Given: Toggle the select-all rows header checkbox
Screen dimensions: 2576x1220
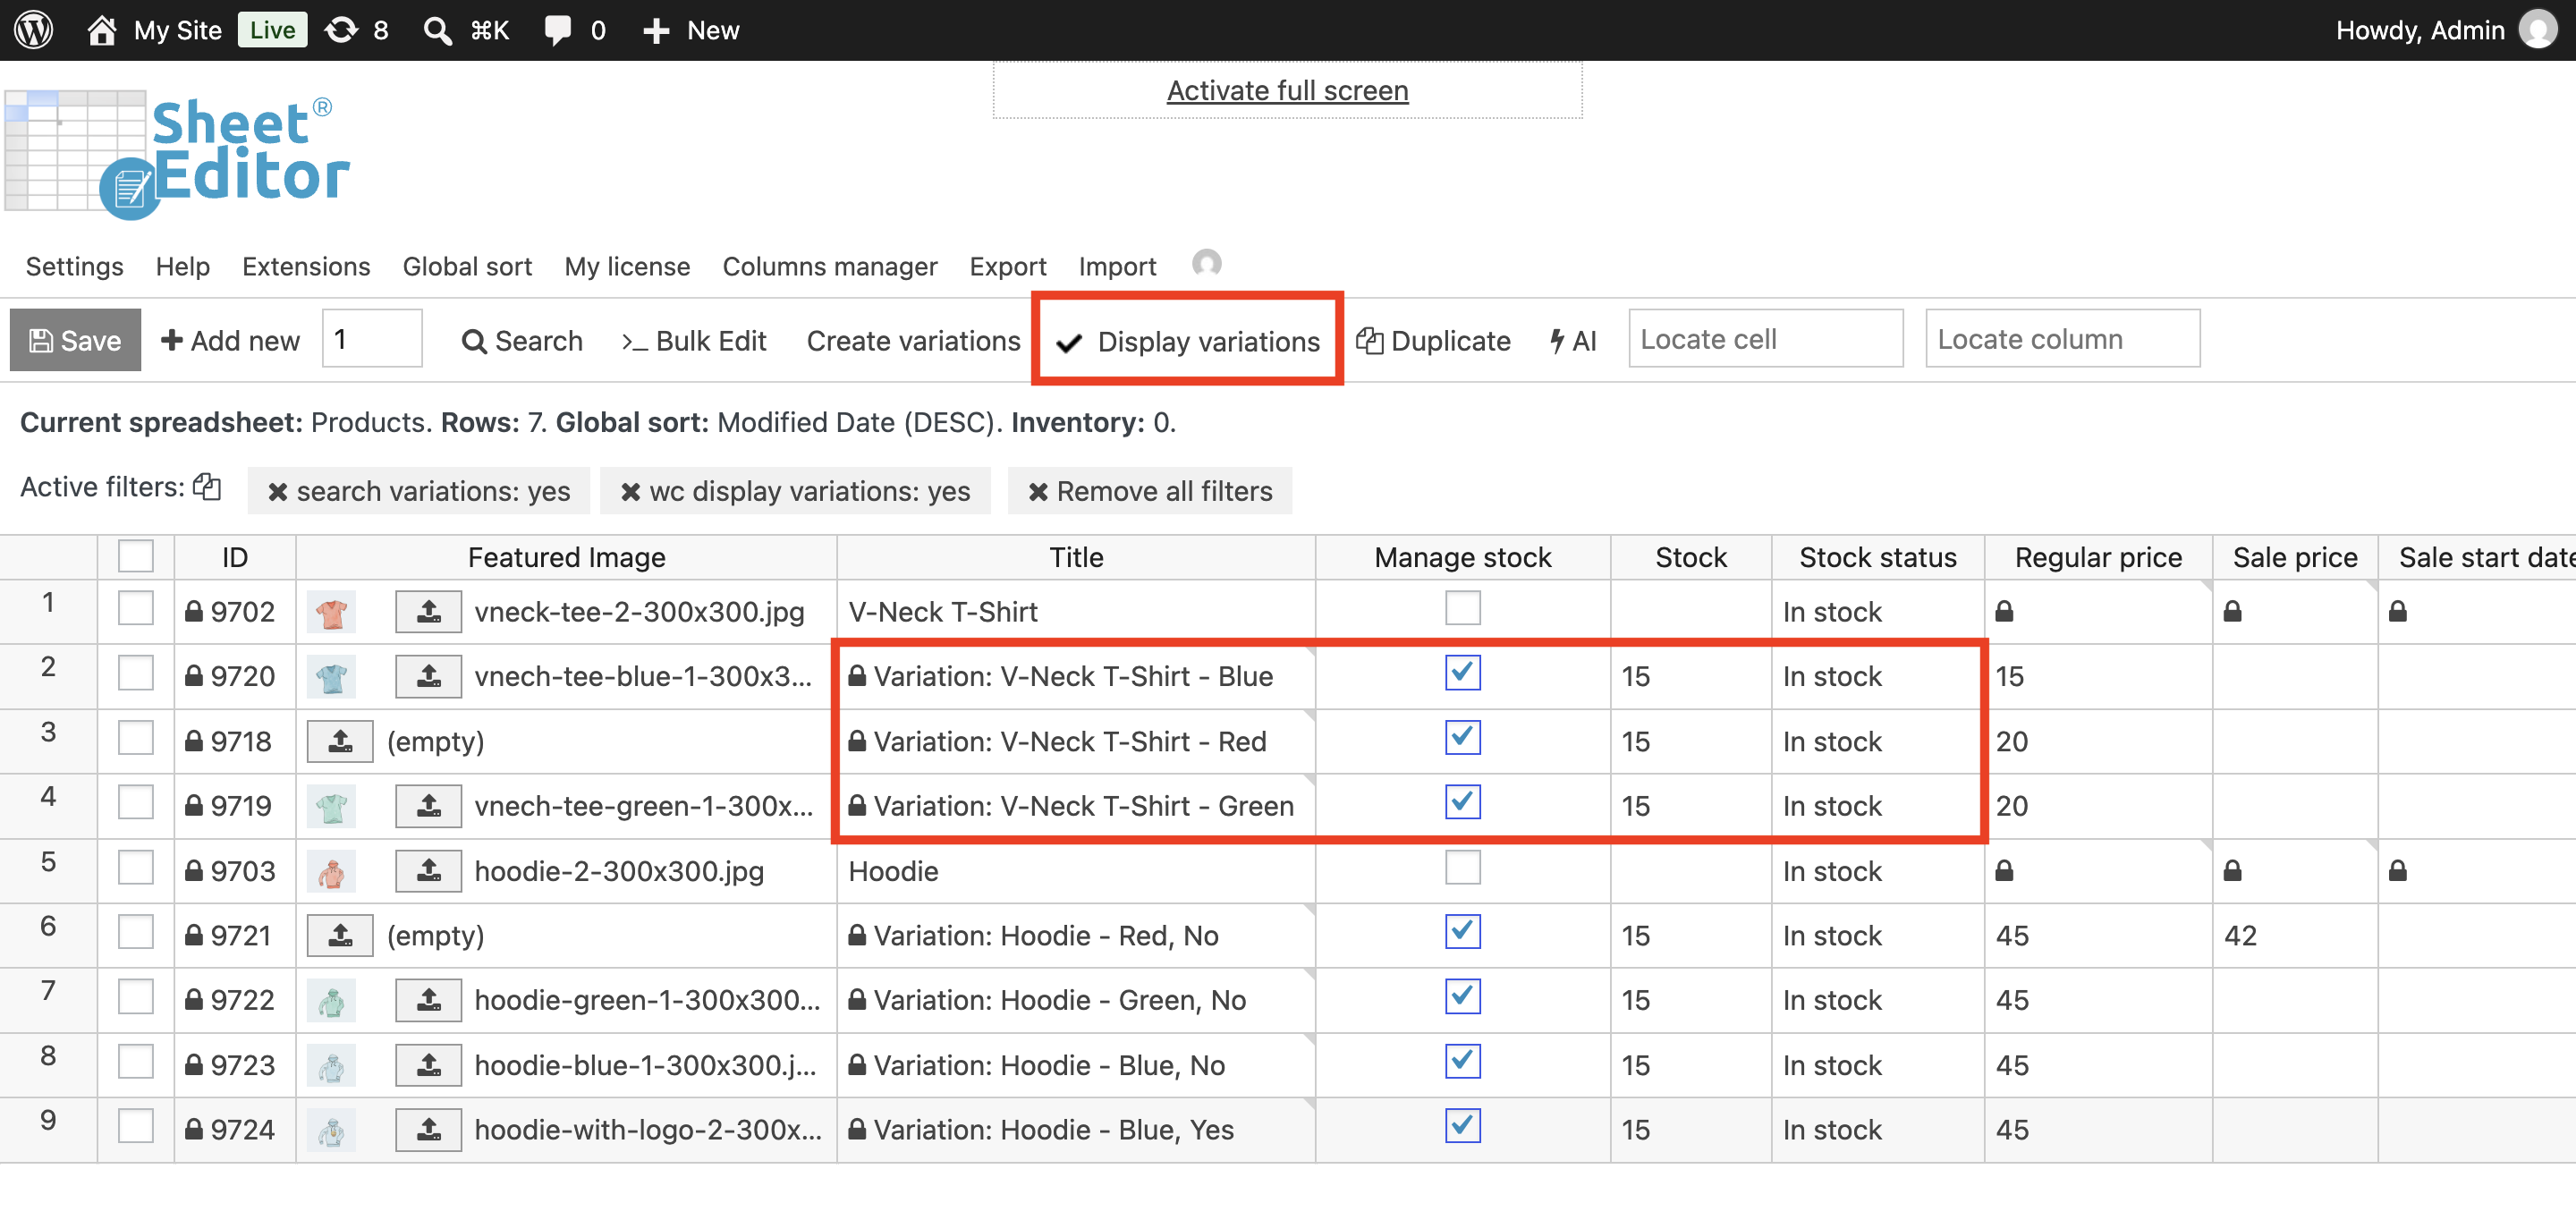Looking at the screenshot, I should (x=136, y=557).
